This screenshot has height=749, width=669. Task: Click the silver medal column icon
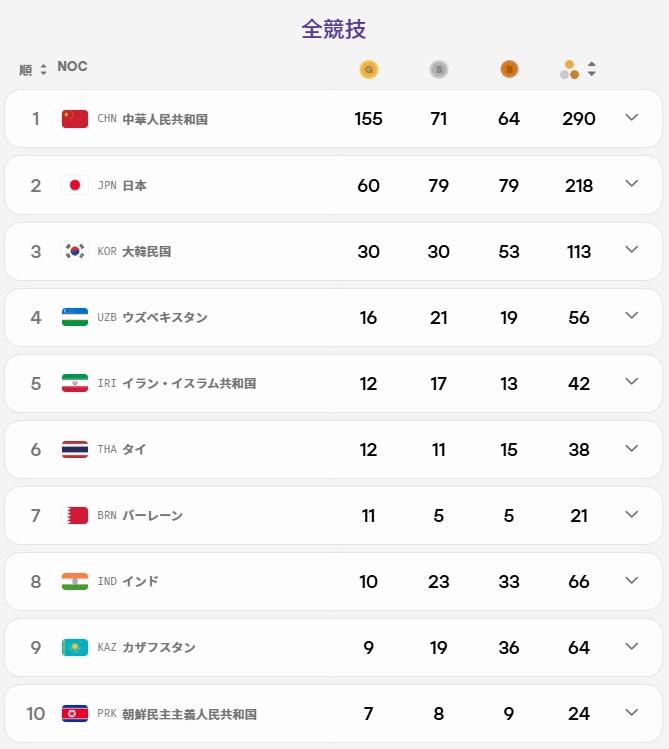tap(439, 69)
